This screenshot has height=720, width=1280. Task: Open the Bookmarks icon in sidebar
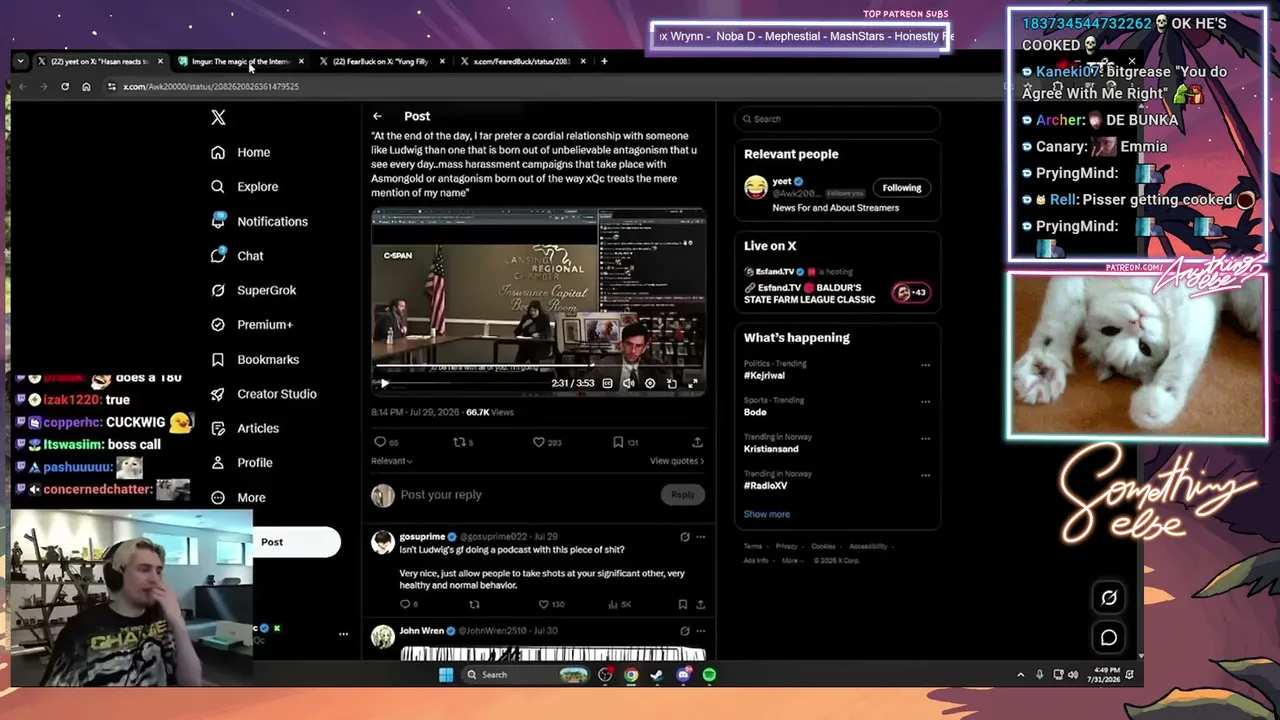(x=218, y=360)
